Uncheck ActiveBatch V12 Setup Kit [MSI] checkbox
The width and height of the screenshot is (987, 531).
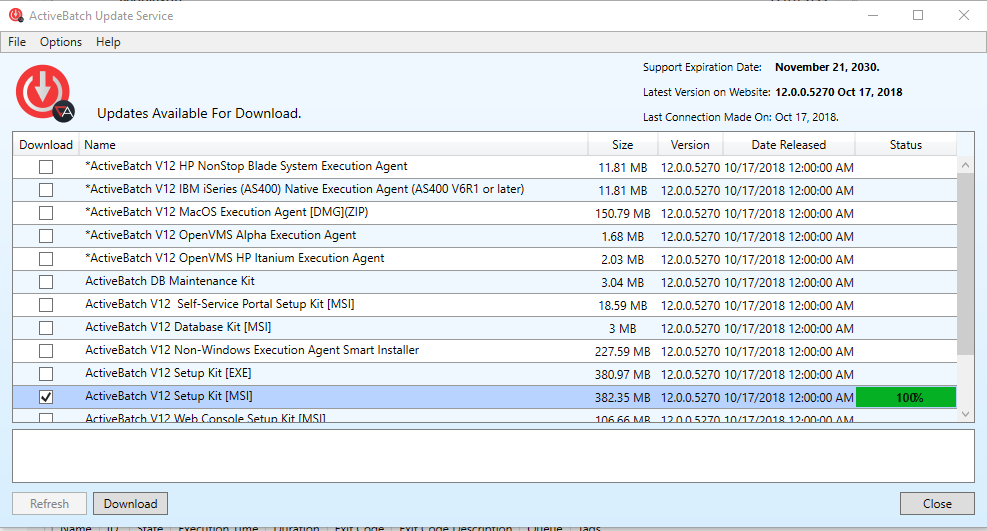tap(46, 397)
